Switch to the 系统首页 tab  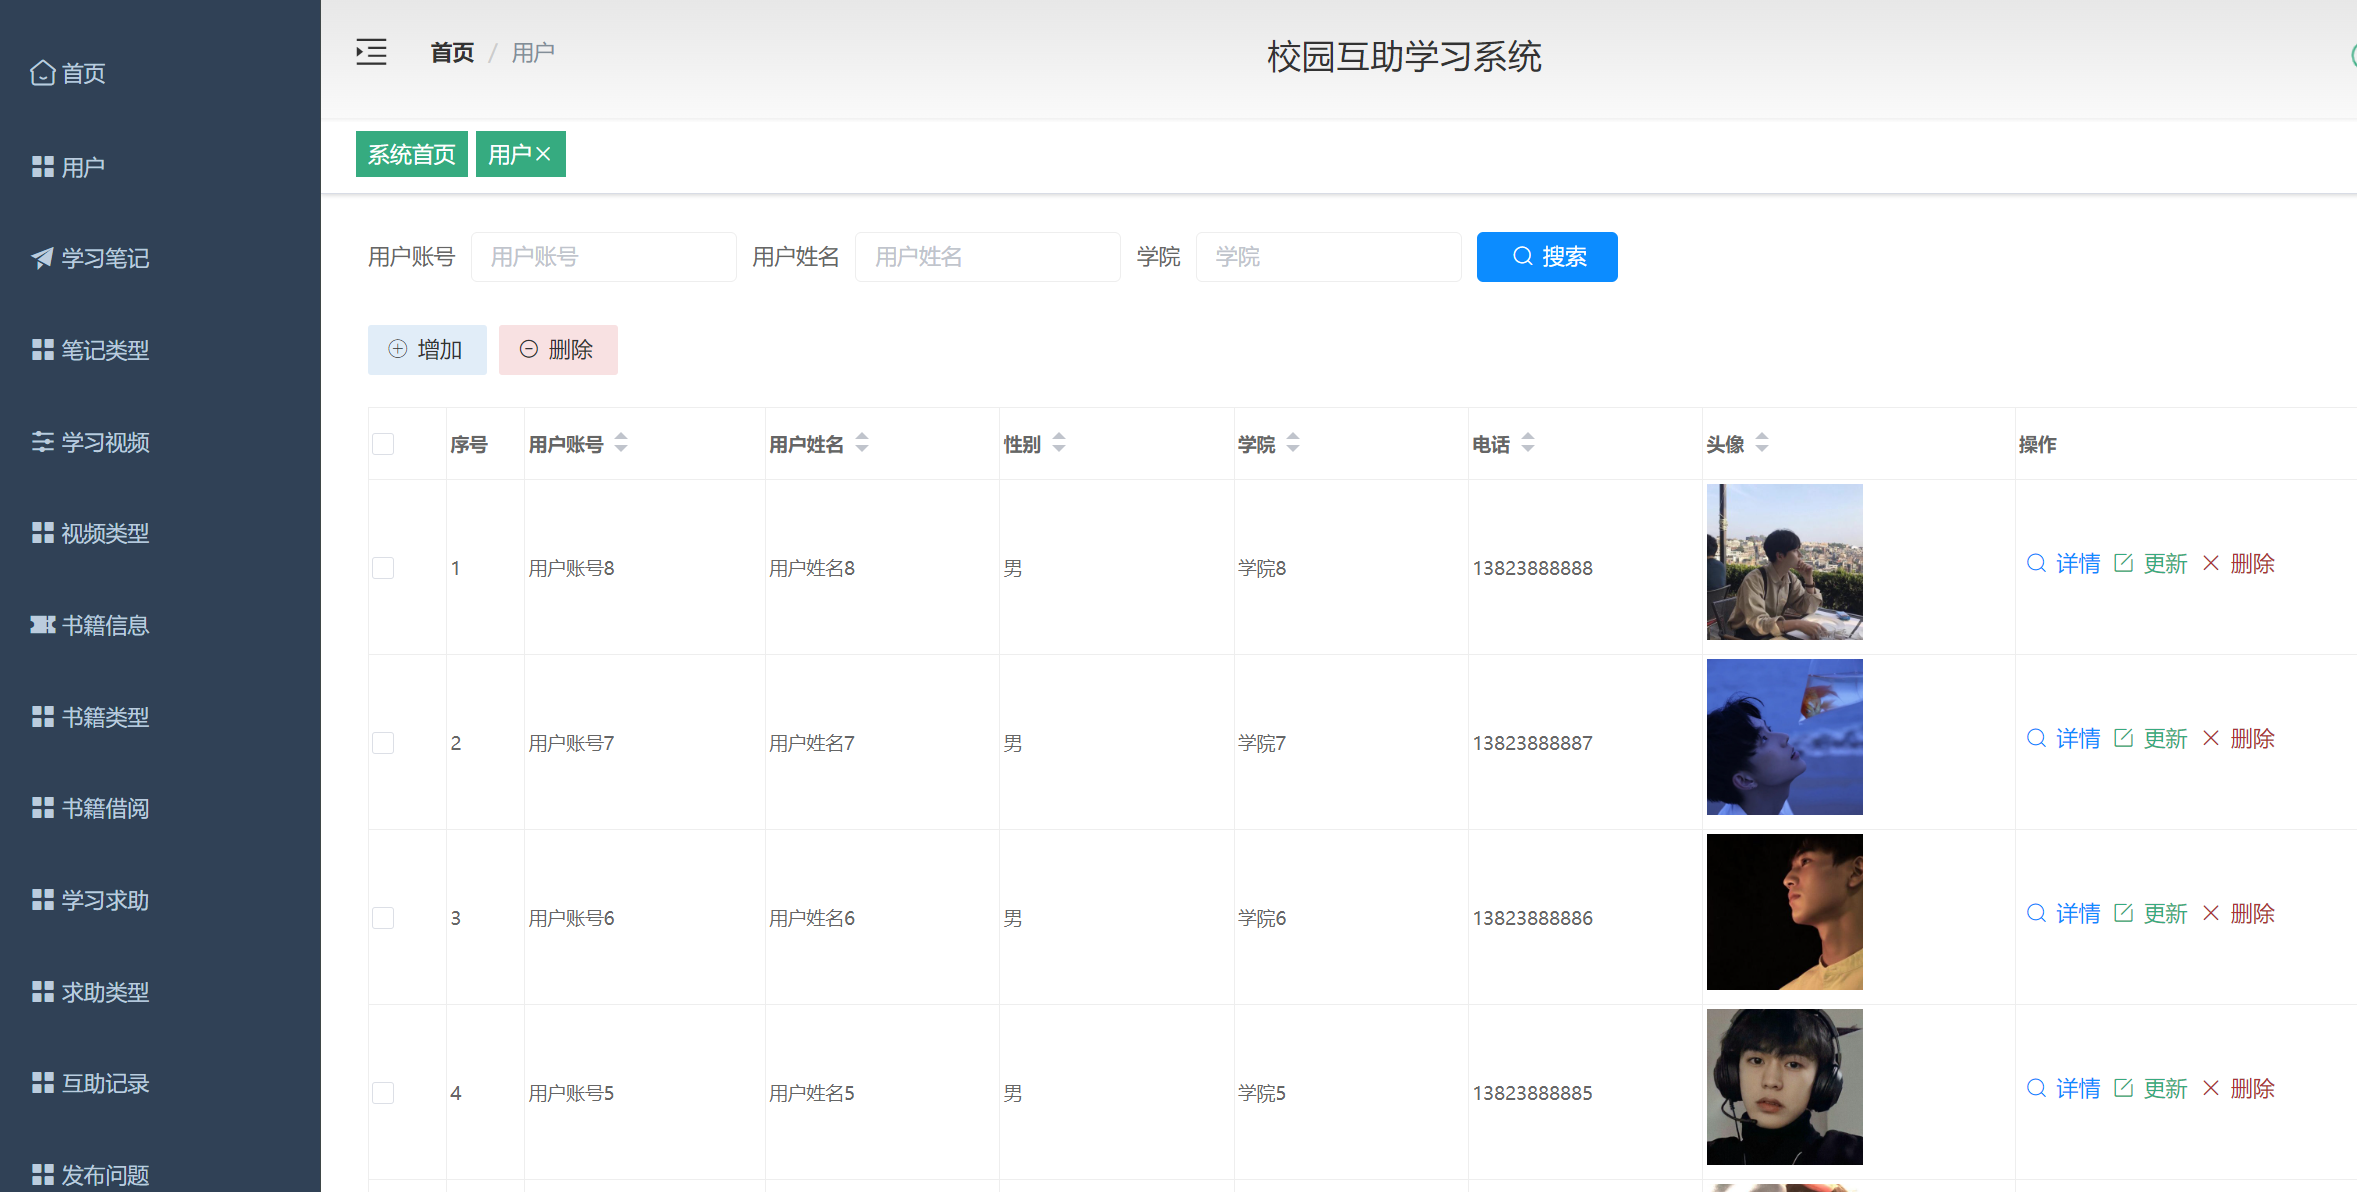(x=411, y=153)
